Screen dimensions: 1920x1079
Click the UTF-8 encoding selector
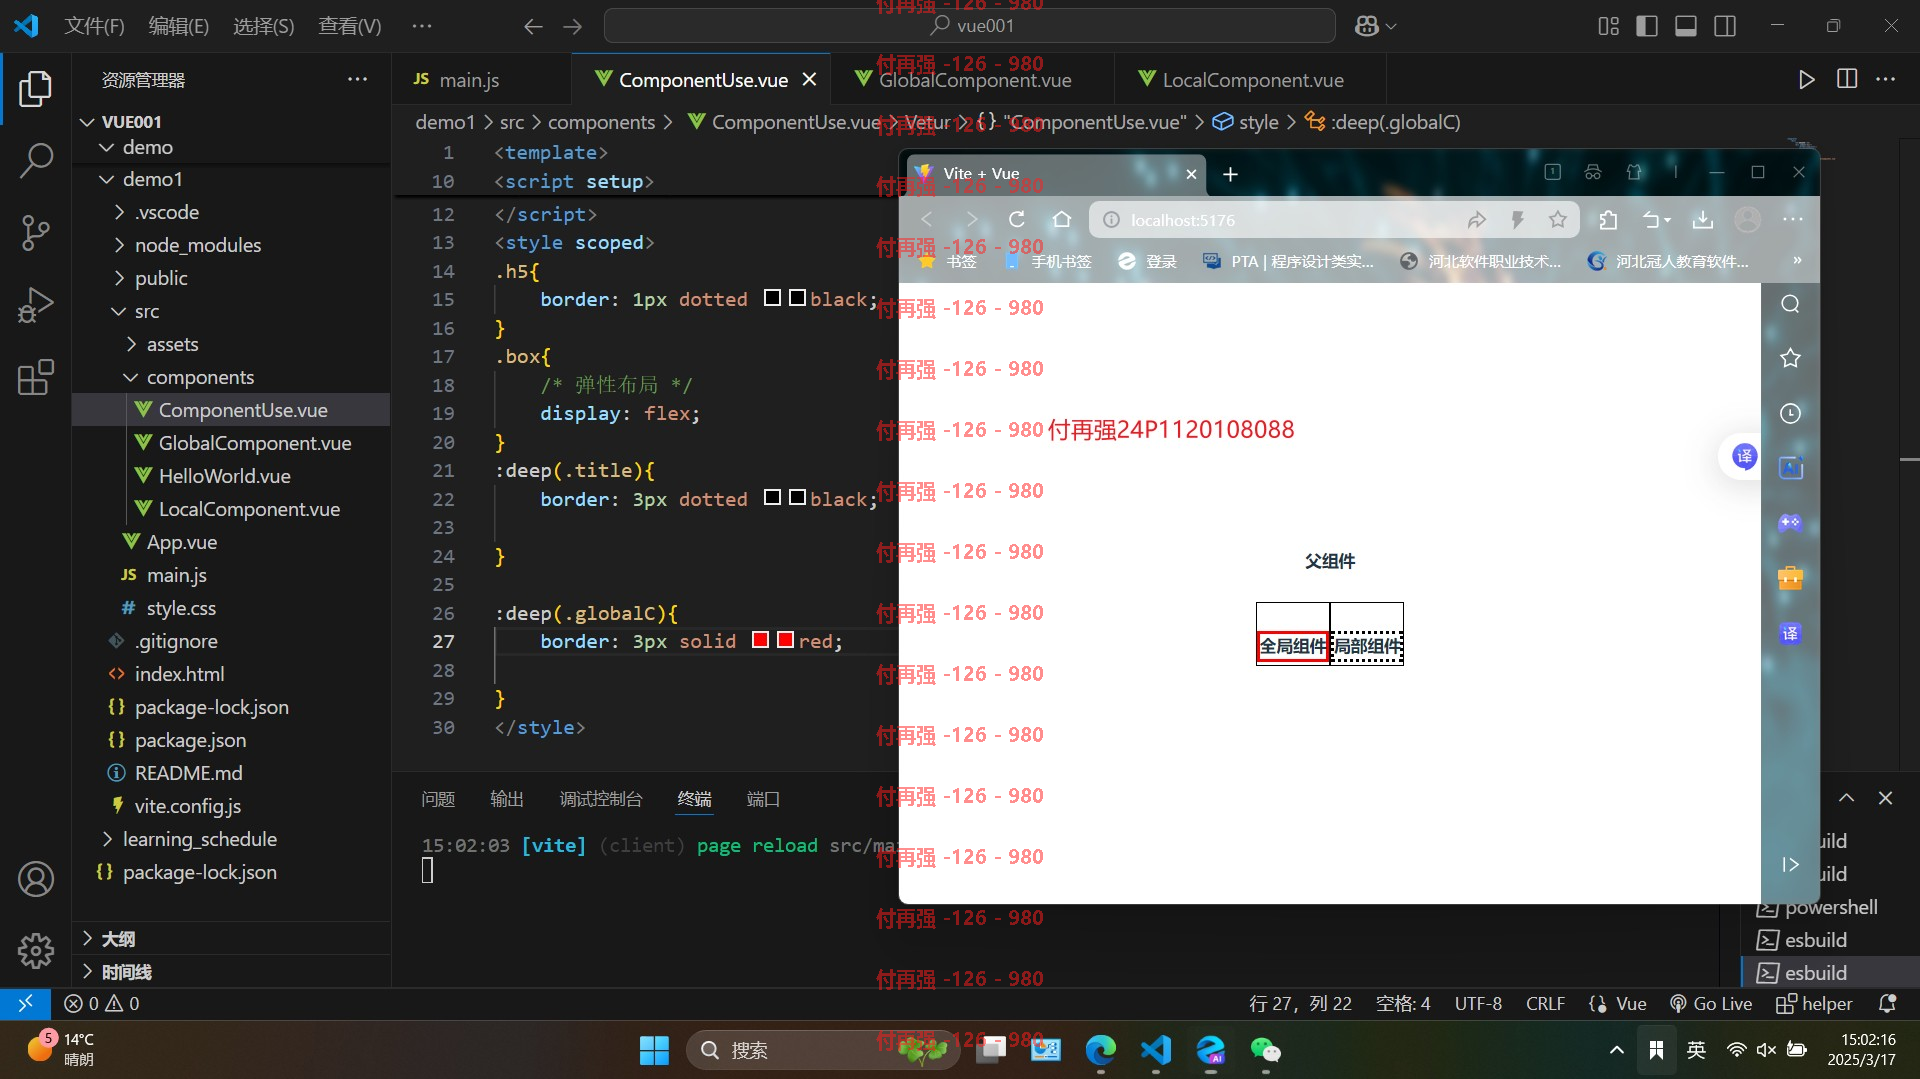[x=1478, y=1003]
